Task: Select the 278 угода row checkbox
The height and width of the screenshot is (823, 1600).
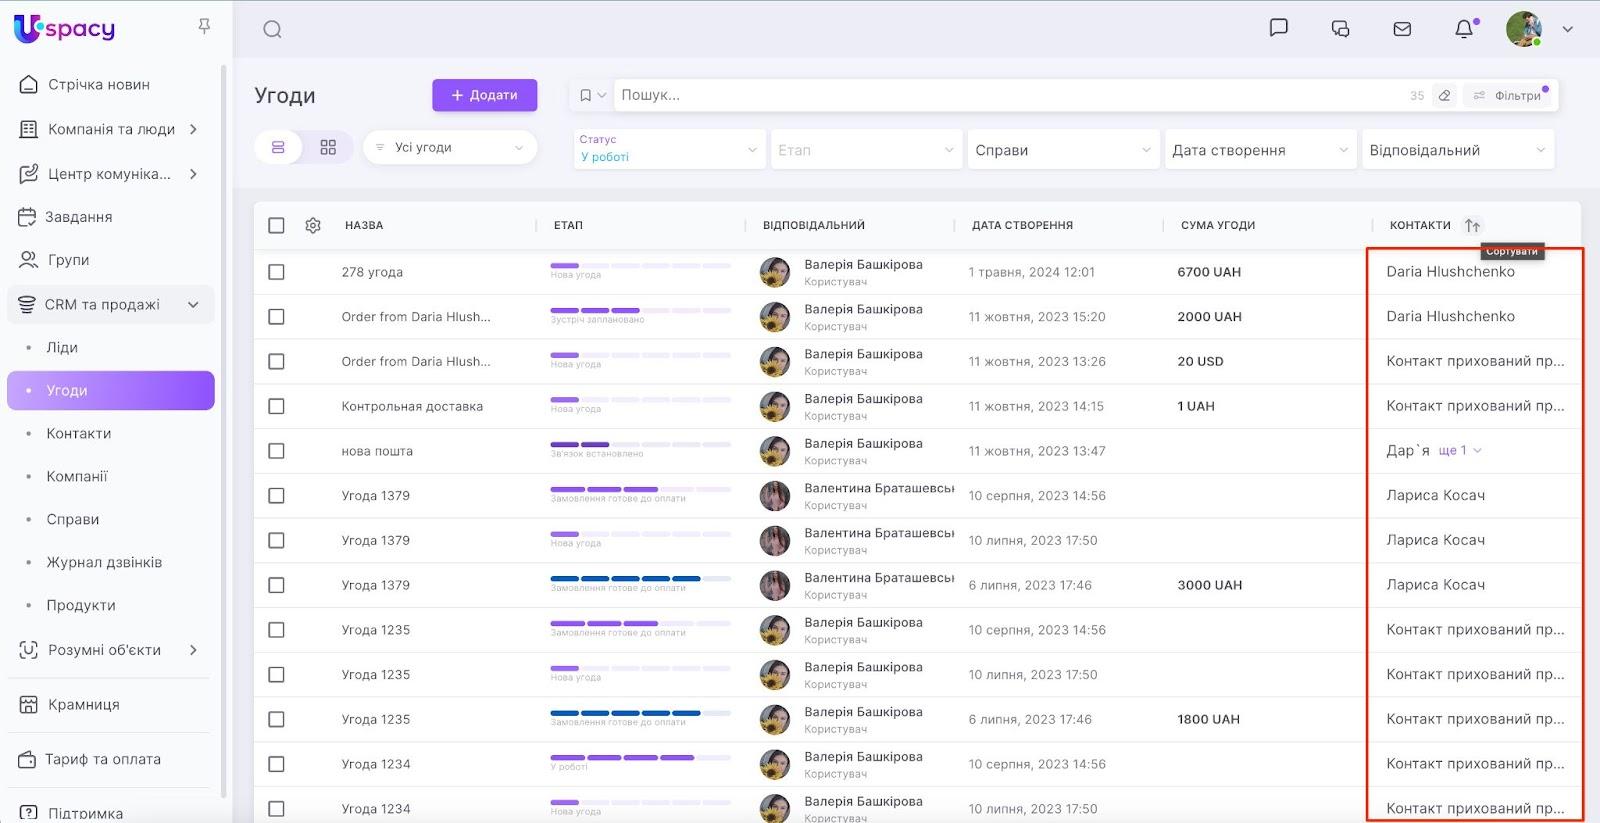Action: pyautogui.click(x=277, y=272)
